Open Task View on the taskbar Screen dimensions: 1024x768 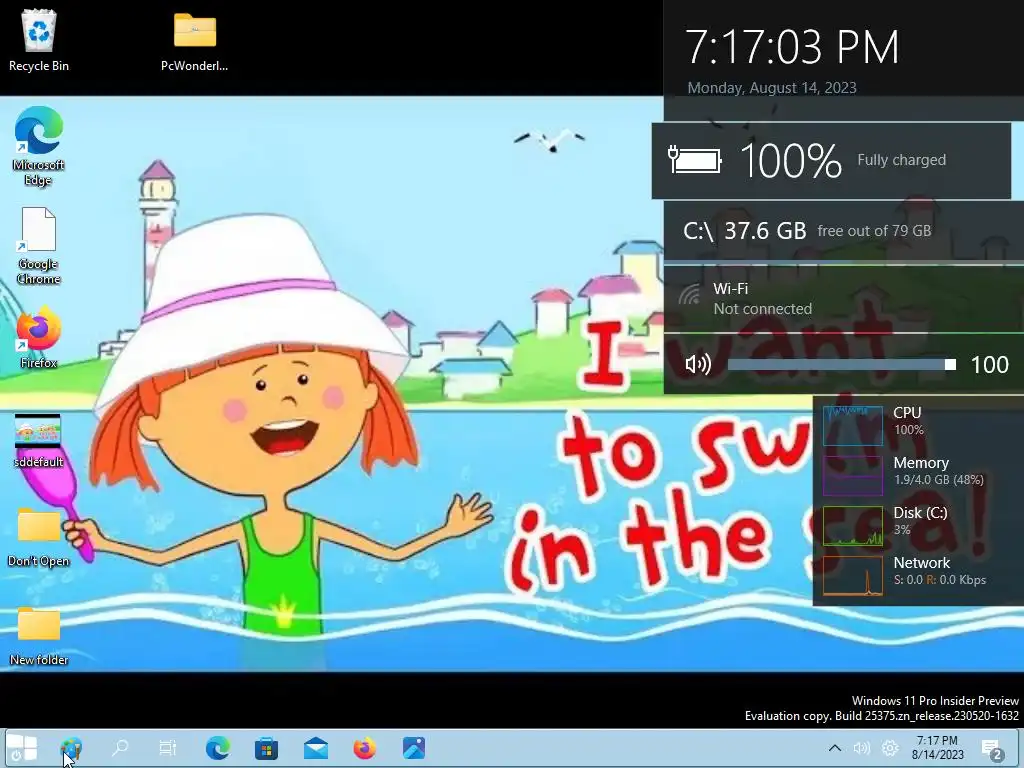[168, 748]
